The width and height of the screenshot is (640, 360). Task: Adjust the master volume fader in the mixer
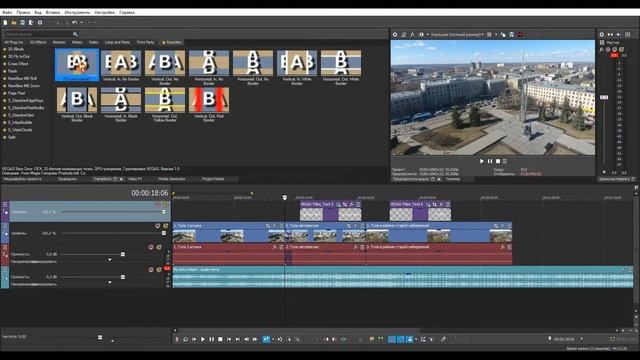(604, 97)
